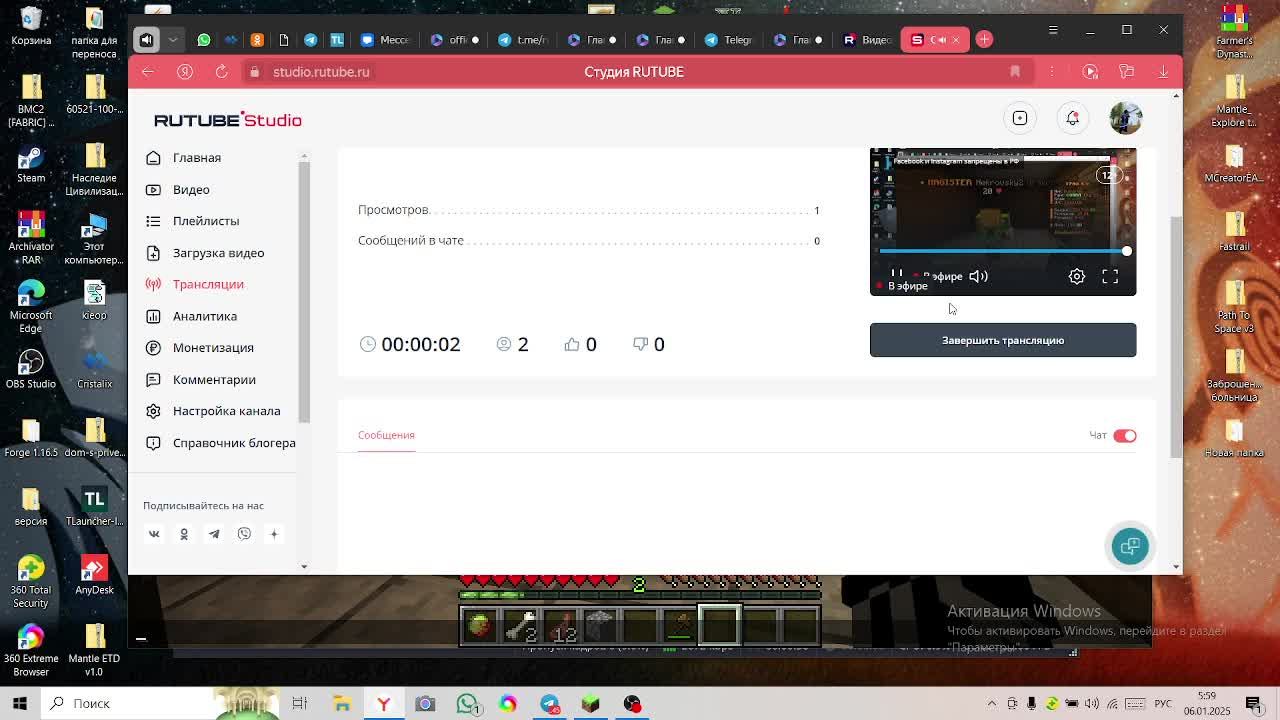Switch to the Сообщения tab

[x=386, y=435]
